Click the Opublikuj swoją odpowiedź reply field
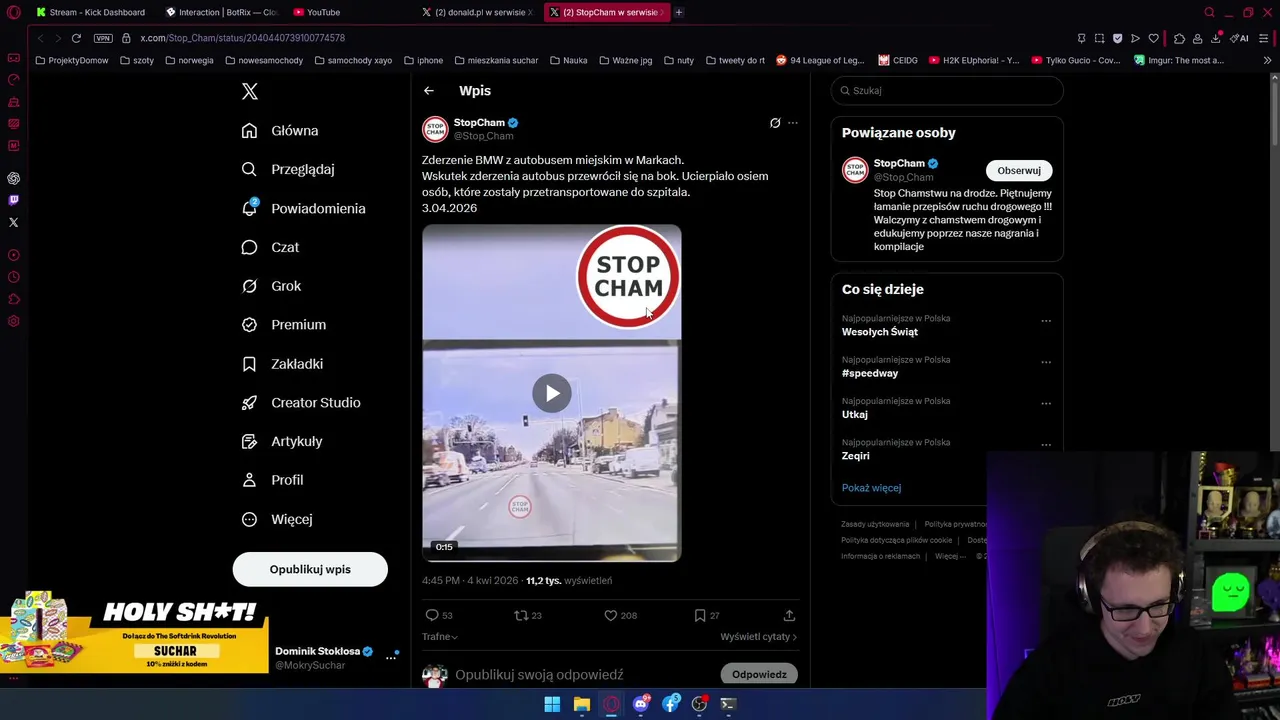Image resolution: width=1280 pixels, height=720 pixels. pos(539,675)
